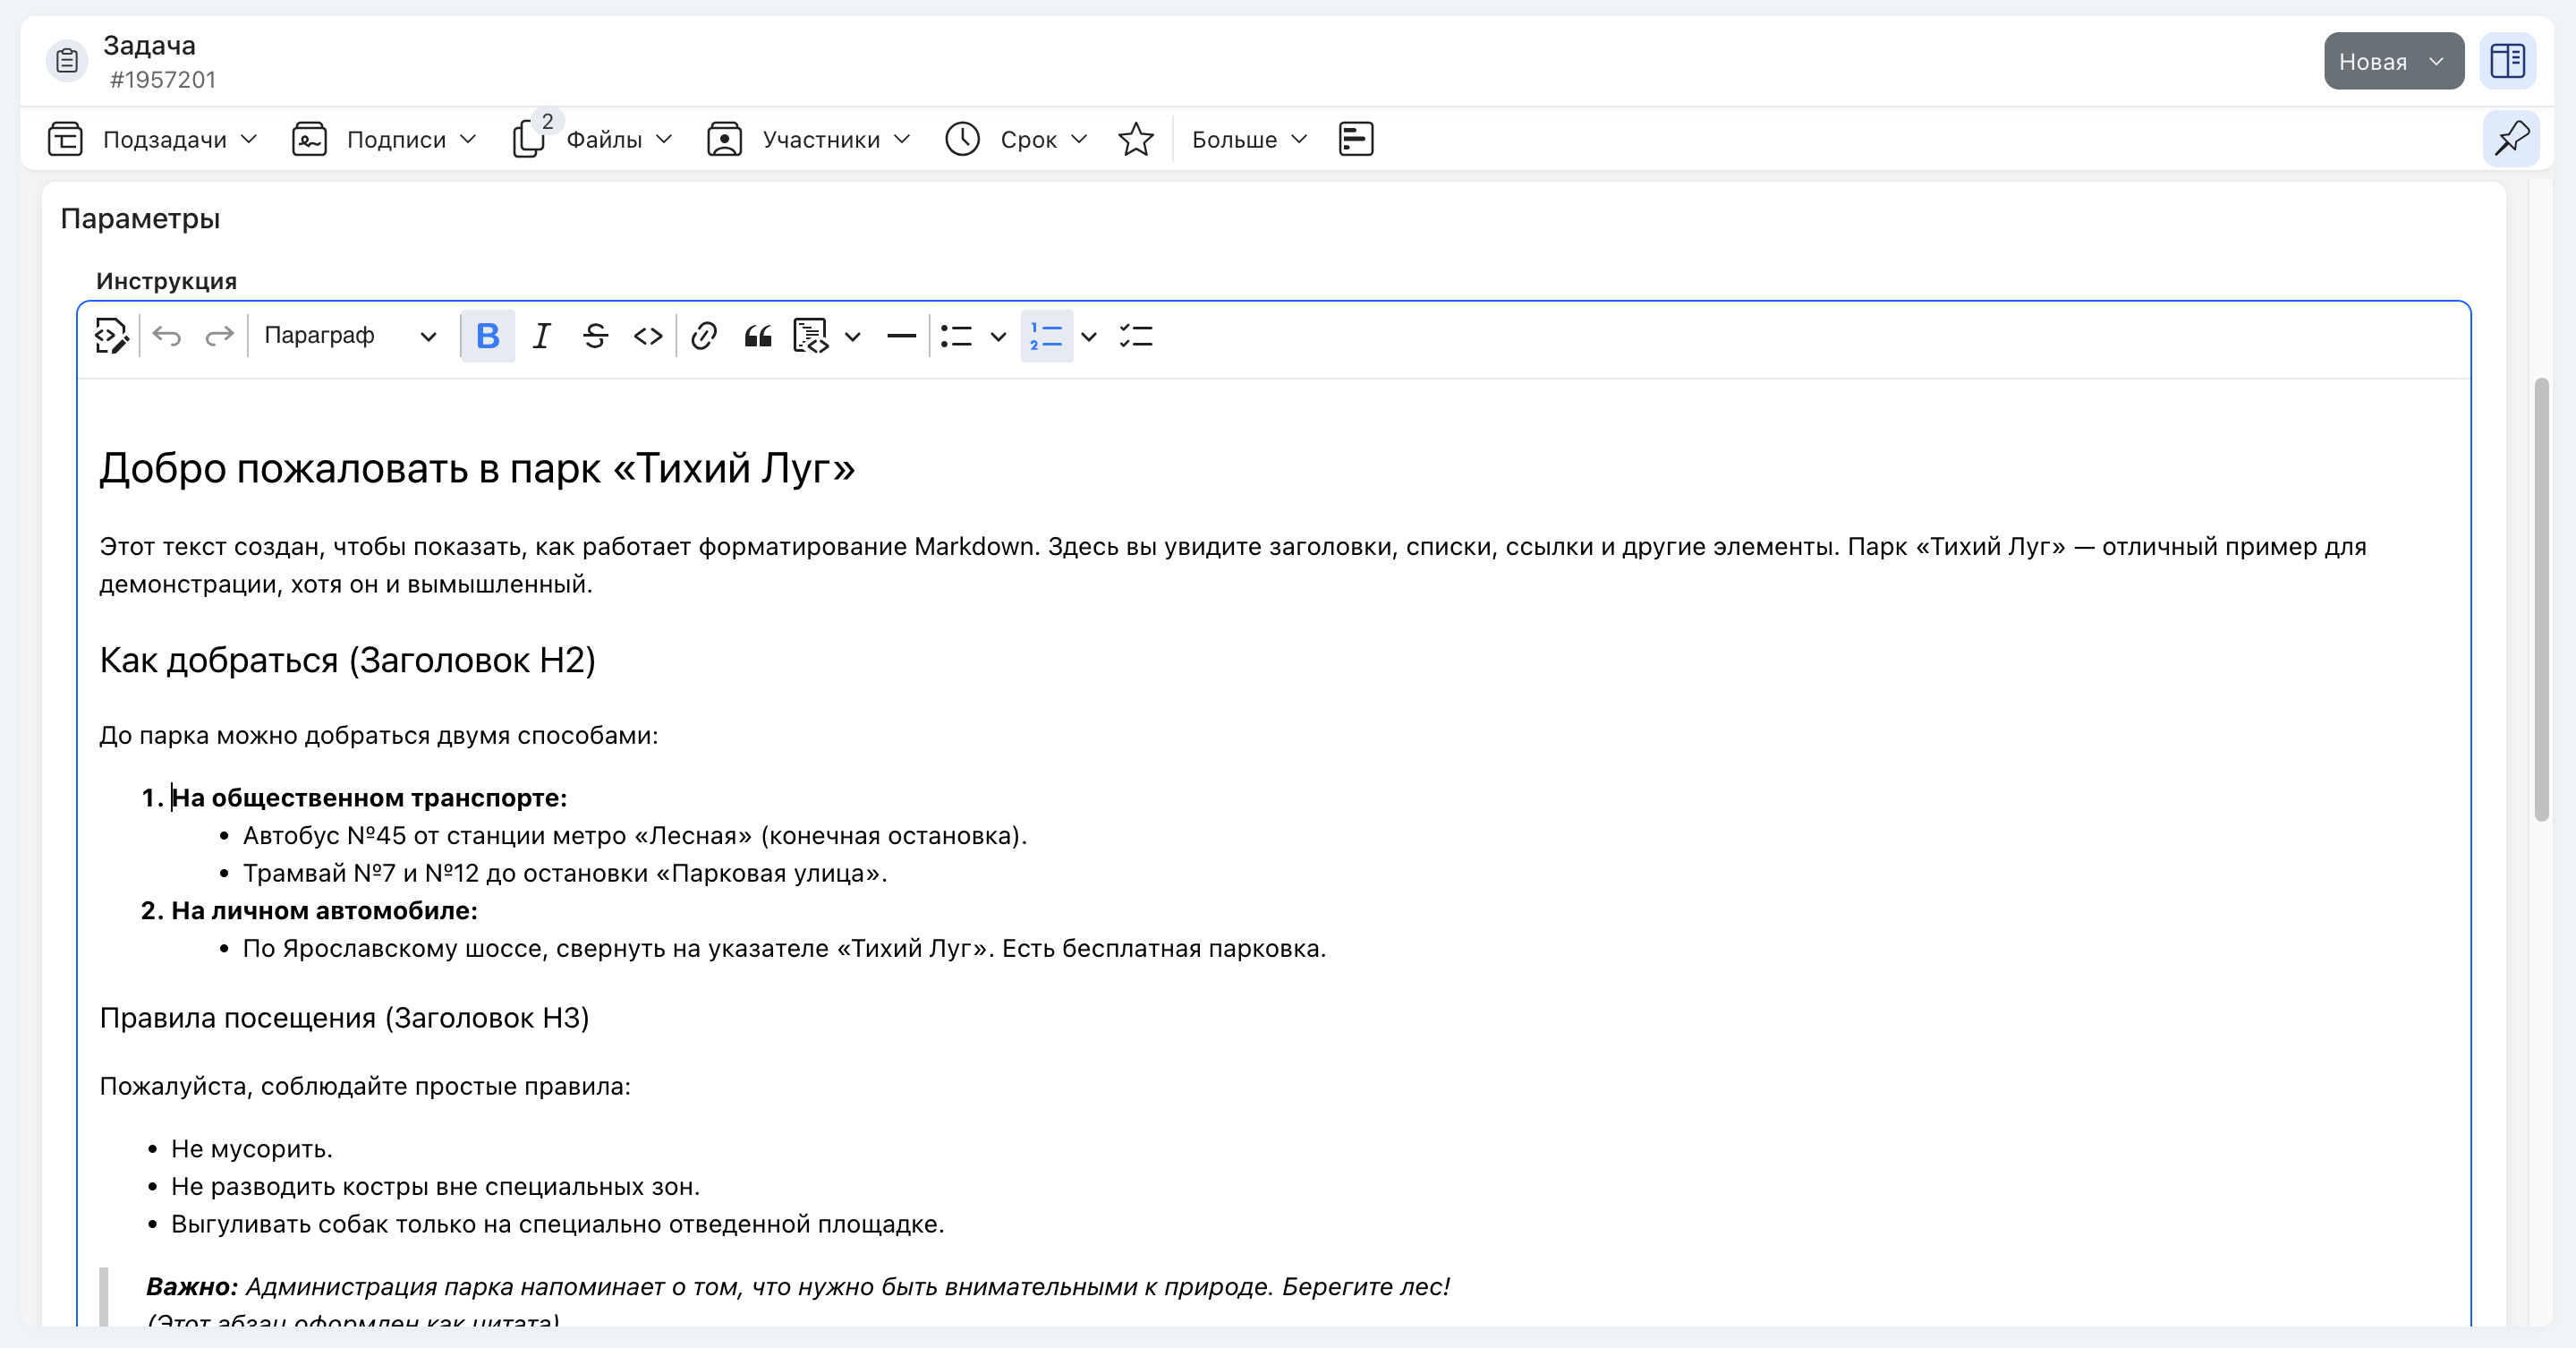Click the Пожалуйста, соблюдайте простые правила paragraph
Image resolution: width=2576 pixels, height=1348 pixels.
365,1087
